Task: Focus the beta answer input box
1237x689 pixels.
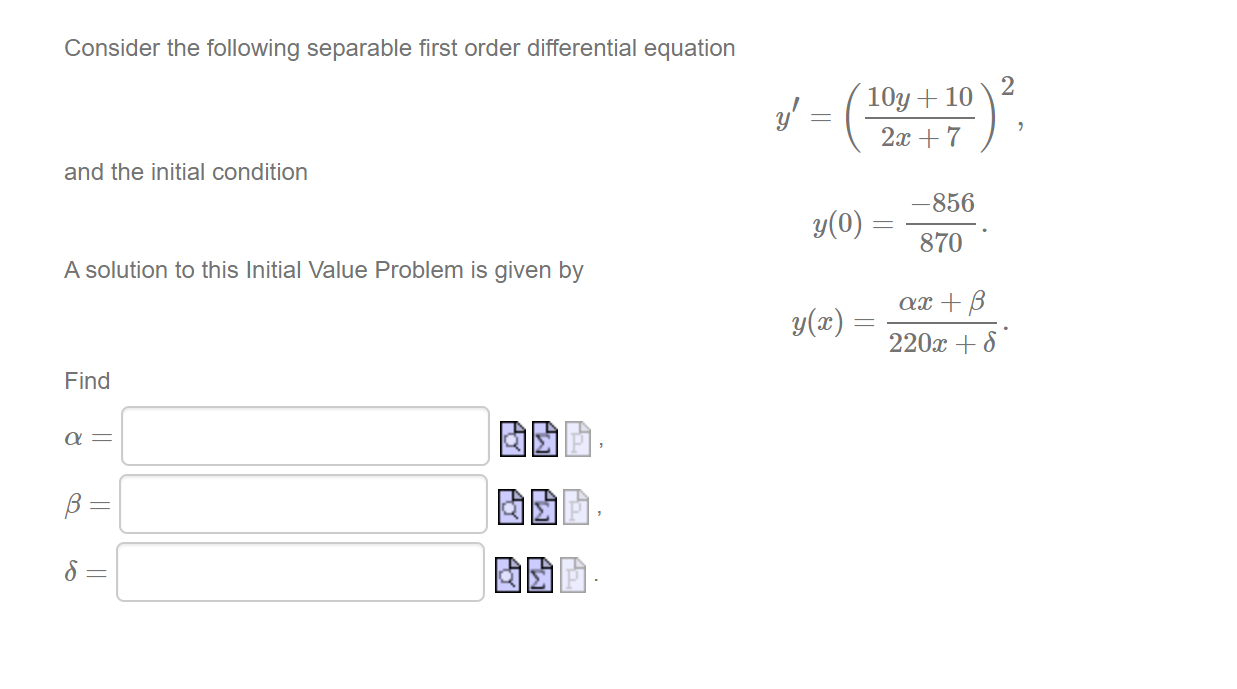Action: (x=304, y=504)
